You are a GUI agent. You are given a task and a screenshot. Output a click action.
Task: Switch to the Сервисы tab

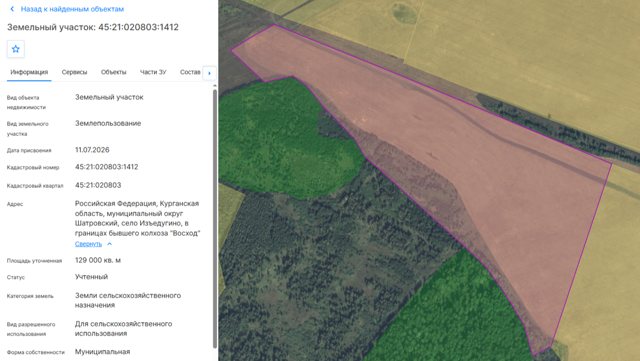[x=74, y=72]
